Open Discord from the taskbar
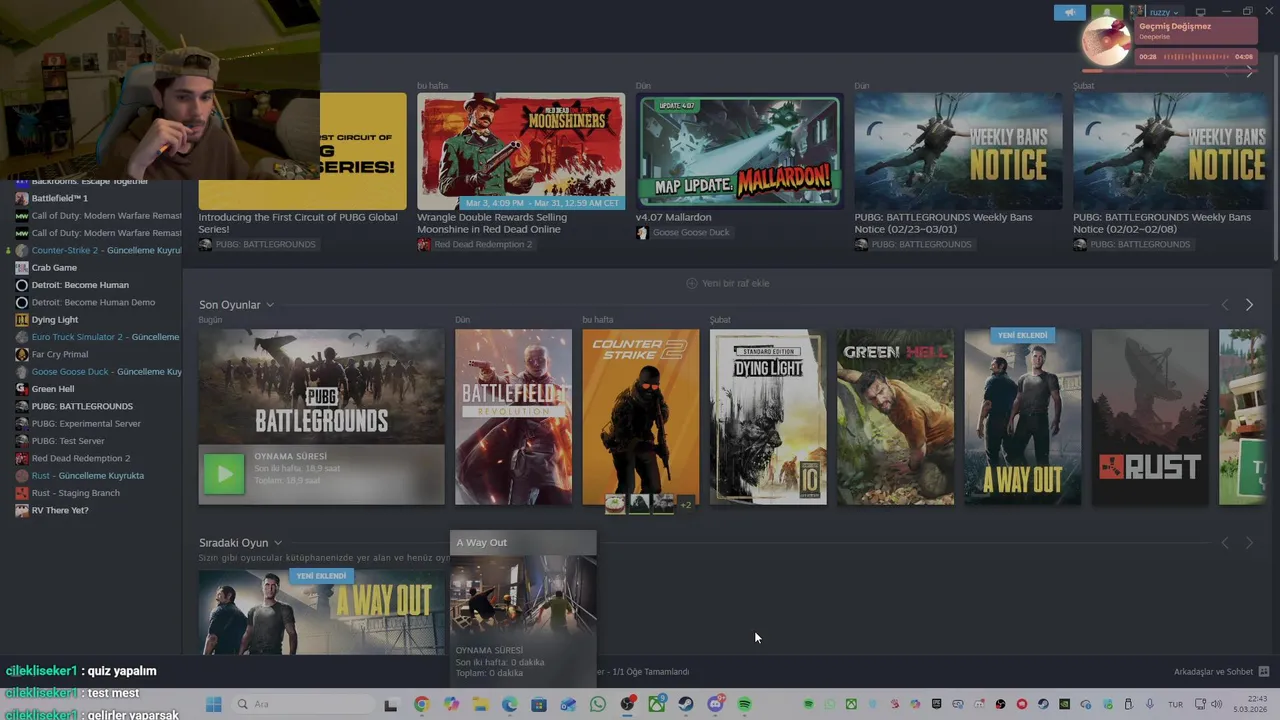This screenshot has width=1280, height=720. (x=716, y=704)
